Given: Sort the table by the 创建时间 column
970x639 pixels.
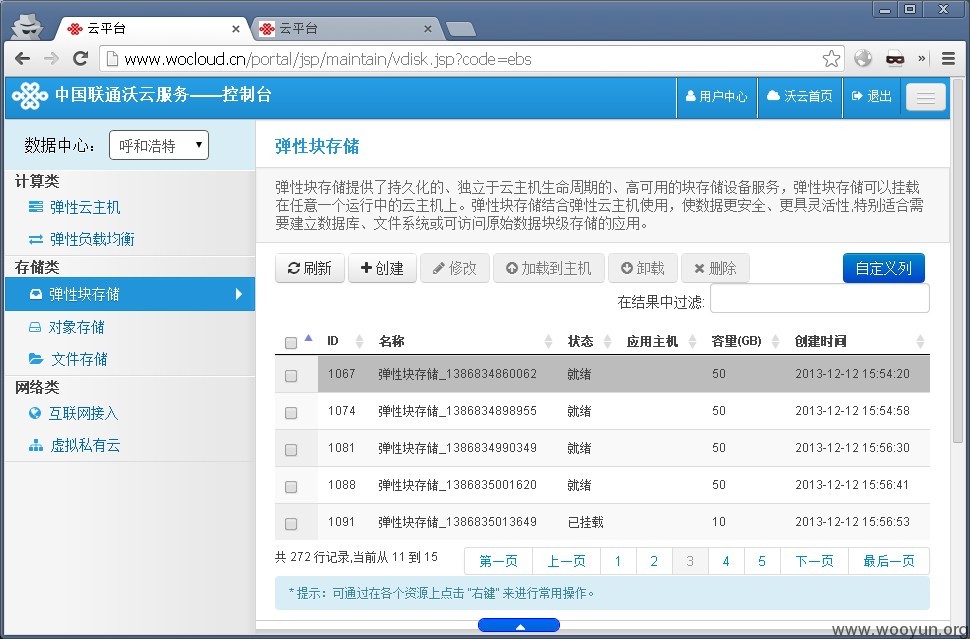Looking at the screenshot, I should [859, 341].
